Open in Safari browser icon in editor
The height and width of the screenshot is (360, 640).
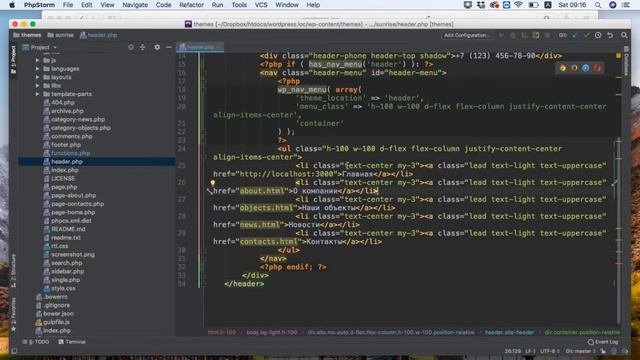coord(586,68)
